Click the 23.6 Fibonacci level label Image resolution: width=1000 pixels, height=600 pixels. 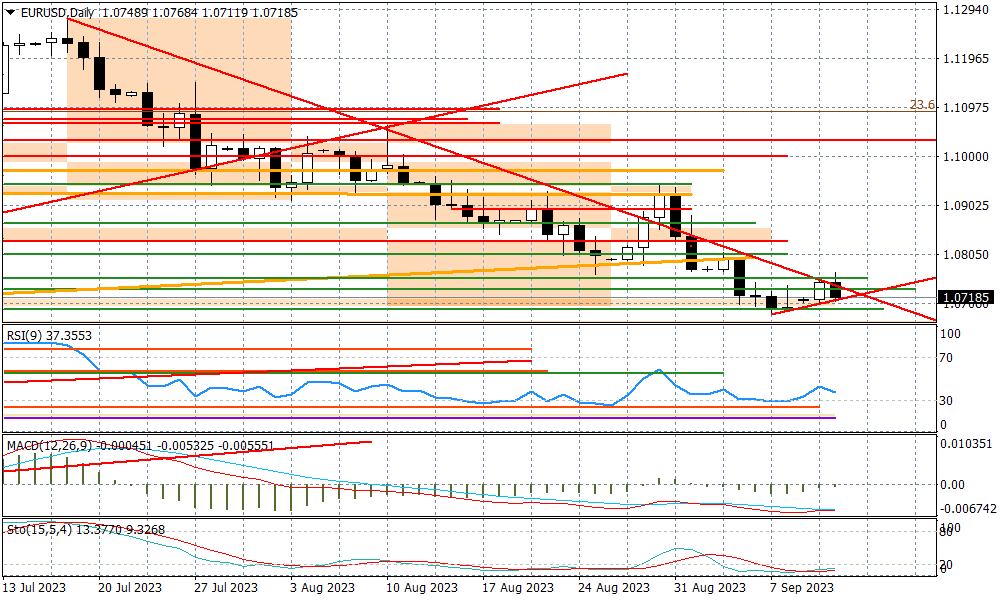pyautogui.click(x=921, y=105)
